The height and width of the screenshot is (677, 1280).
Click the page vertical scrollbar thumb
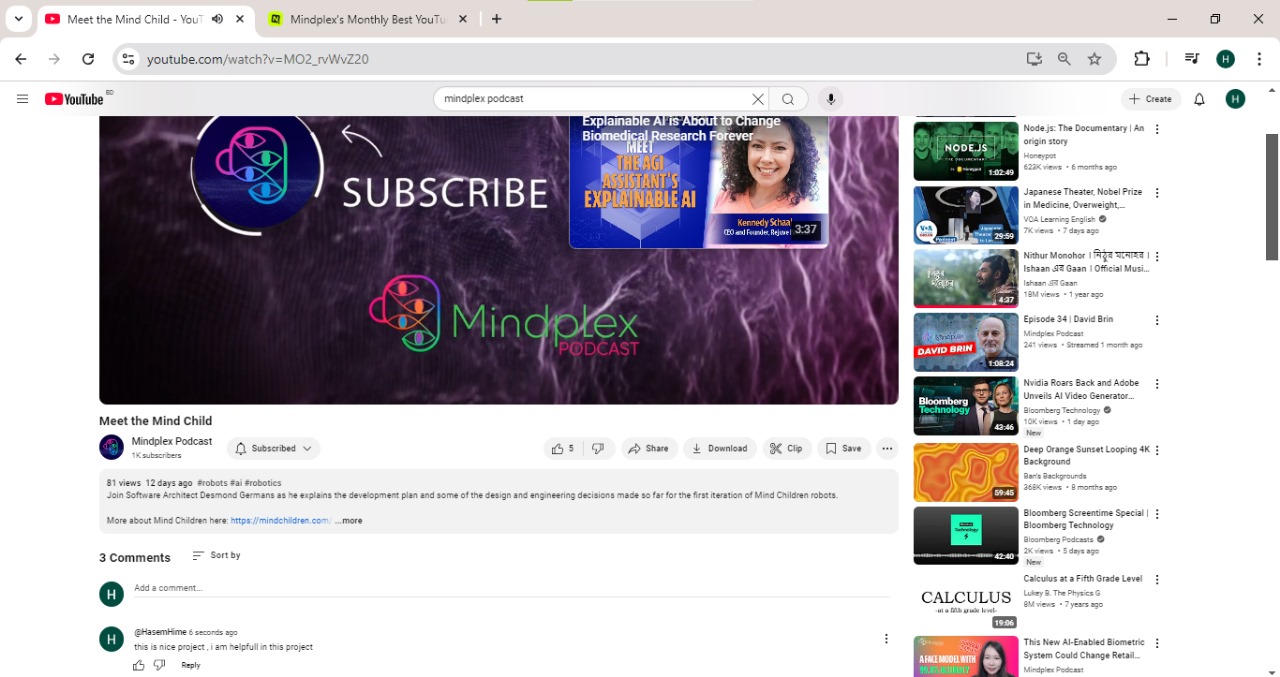[x=1272, y=197]
